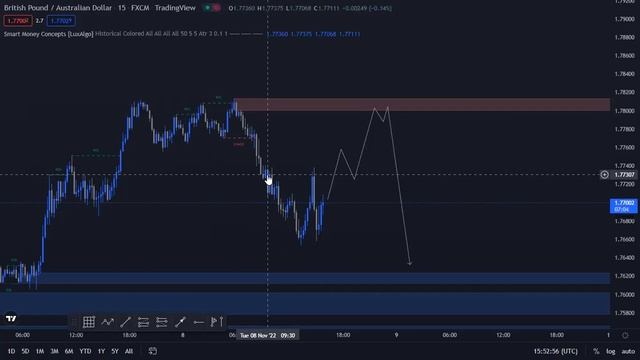The height and width of the screenshot is (360, 640).
Task: Switch chart range to 5D
Action: tap(25, 351)
